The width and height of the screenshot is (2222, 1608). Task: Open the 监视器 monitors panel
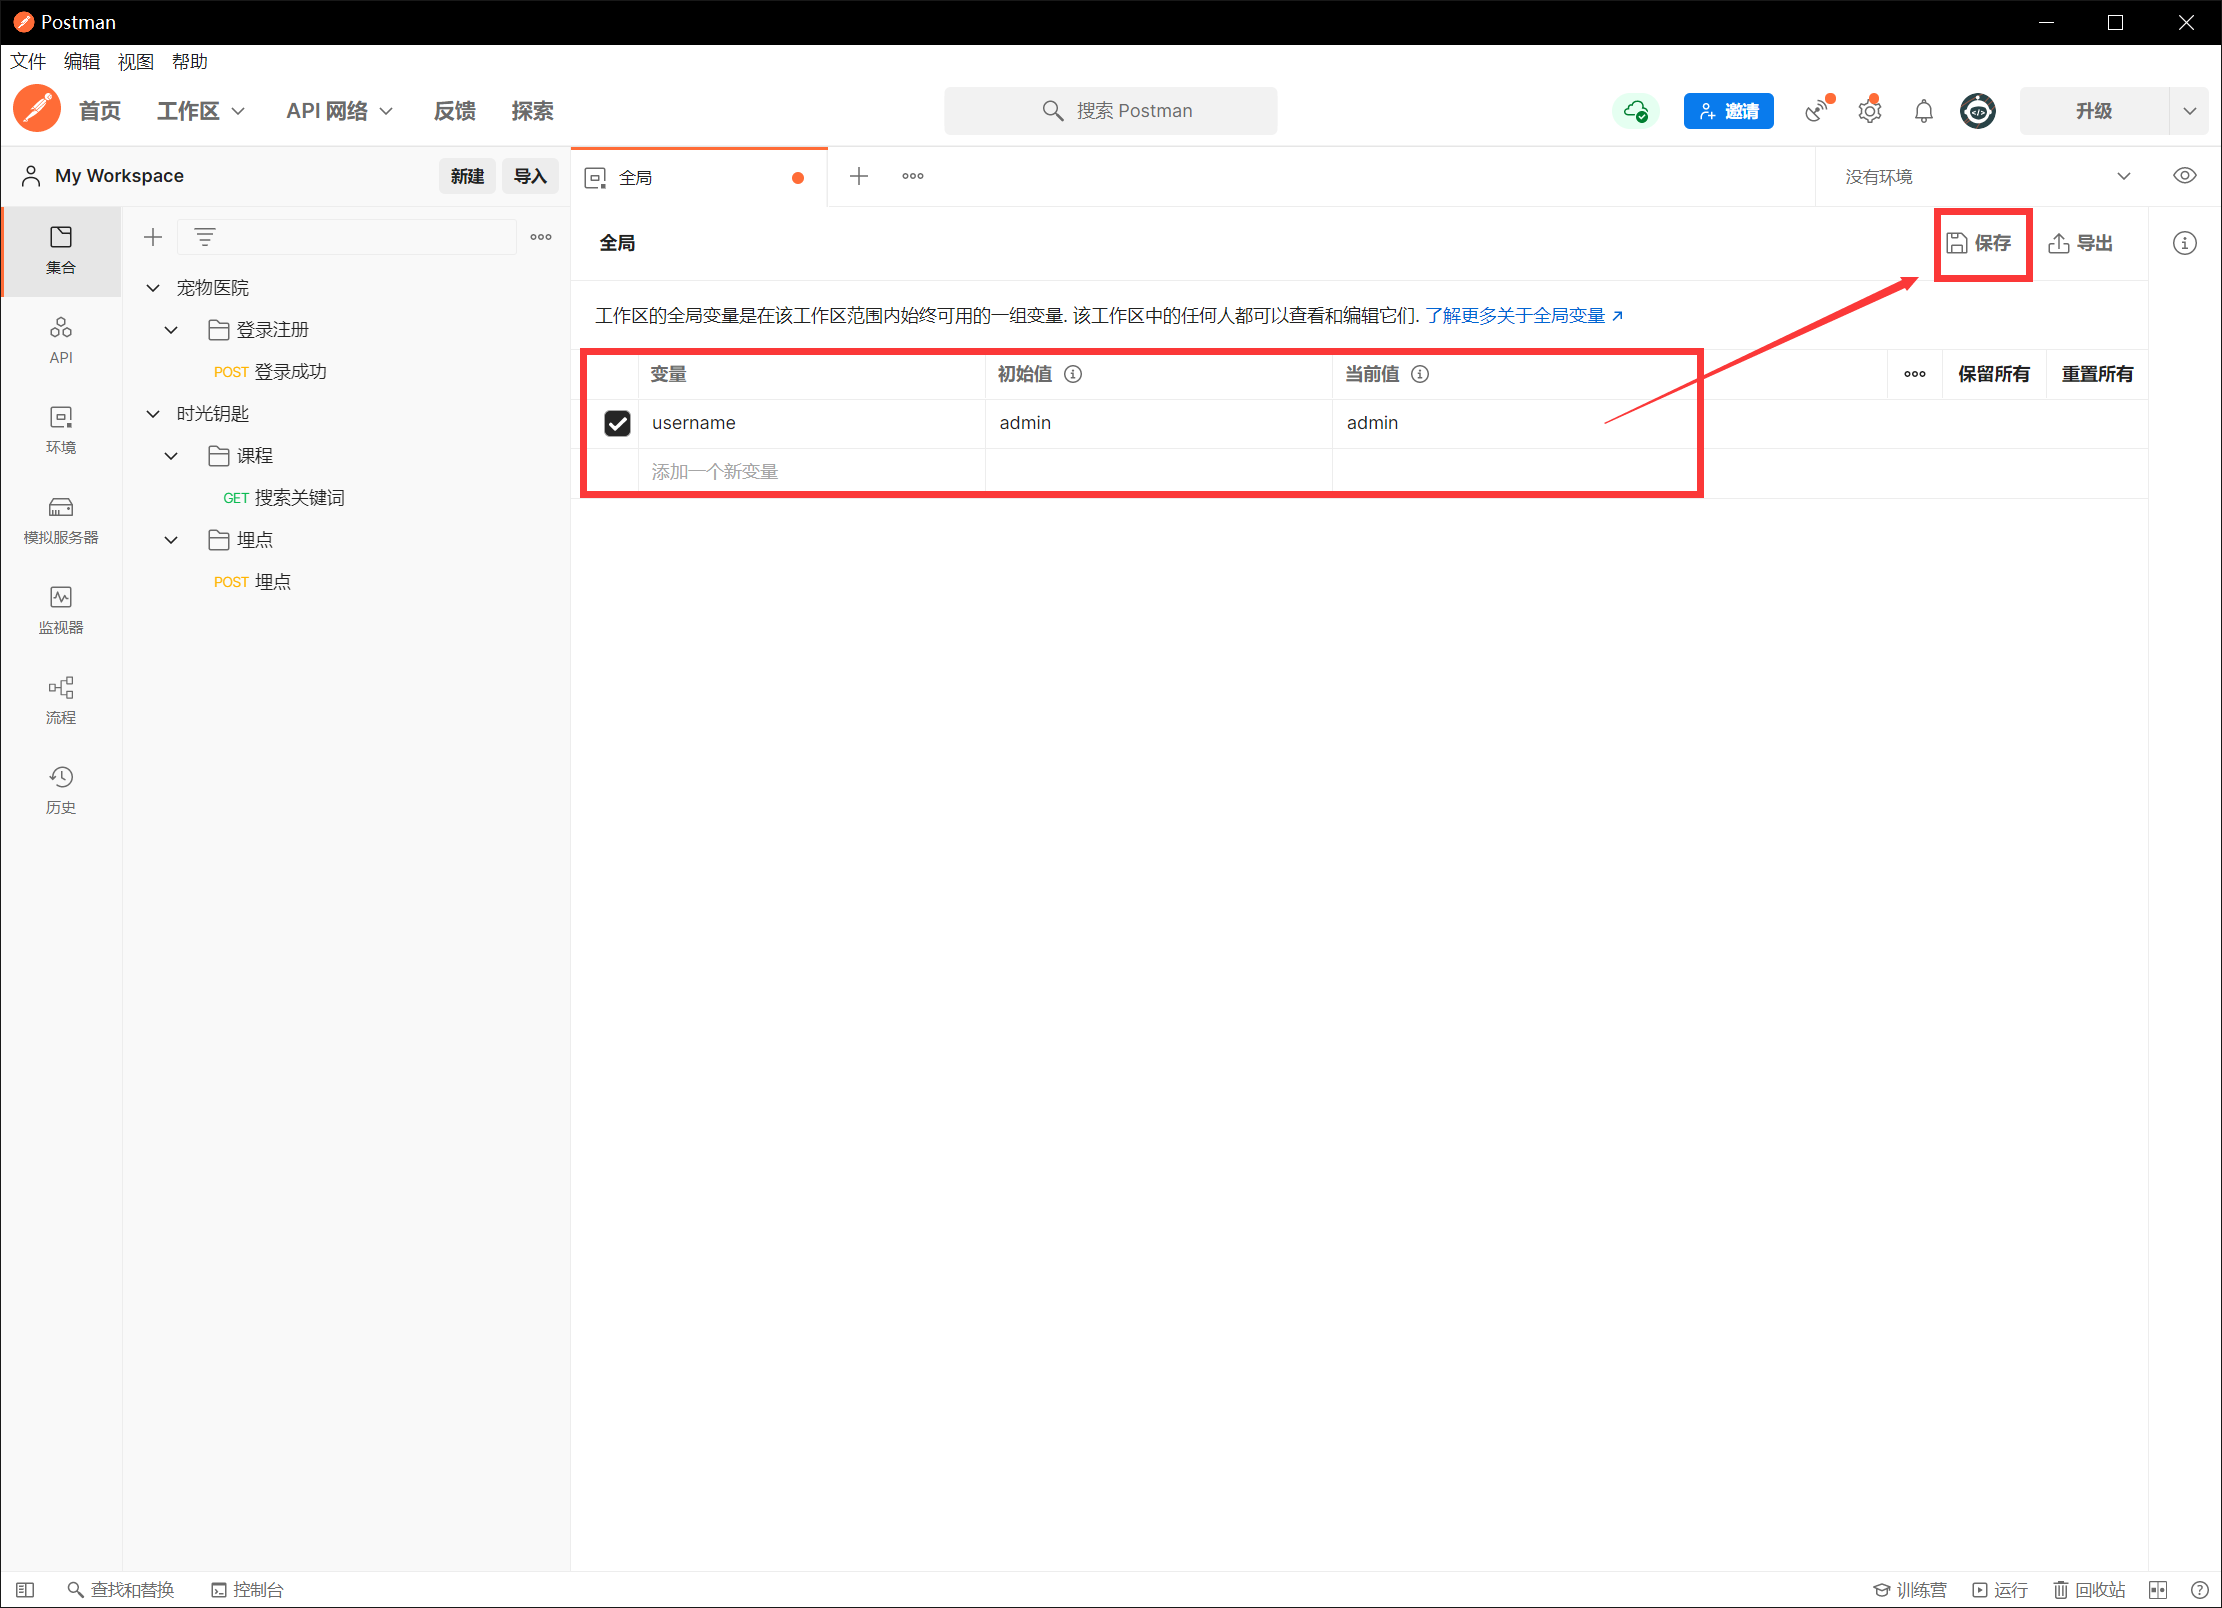point(60,610)
